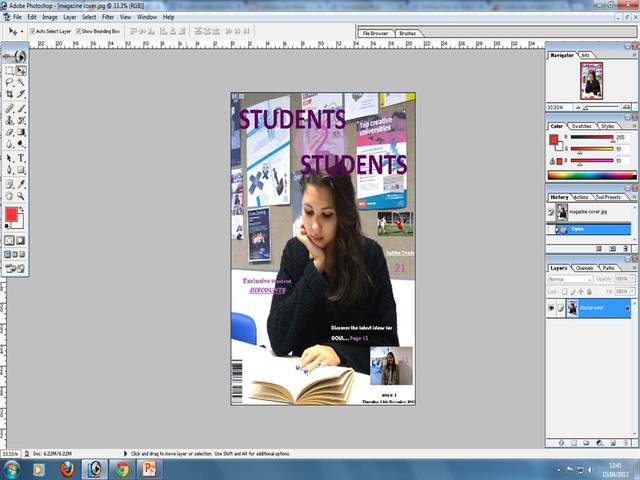The width and height of the screenshot is (640, 480).
Task: Toggle lock position in Layers panel
Action: click(x=581, y=291)
